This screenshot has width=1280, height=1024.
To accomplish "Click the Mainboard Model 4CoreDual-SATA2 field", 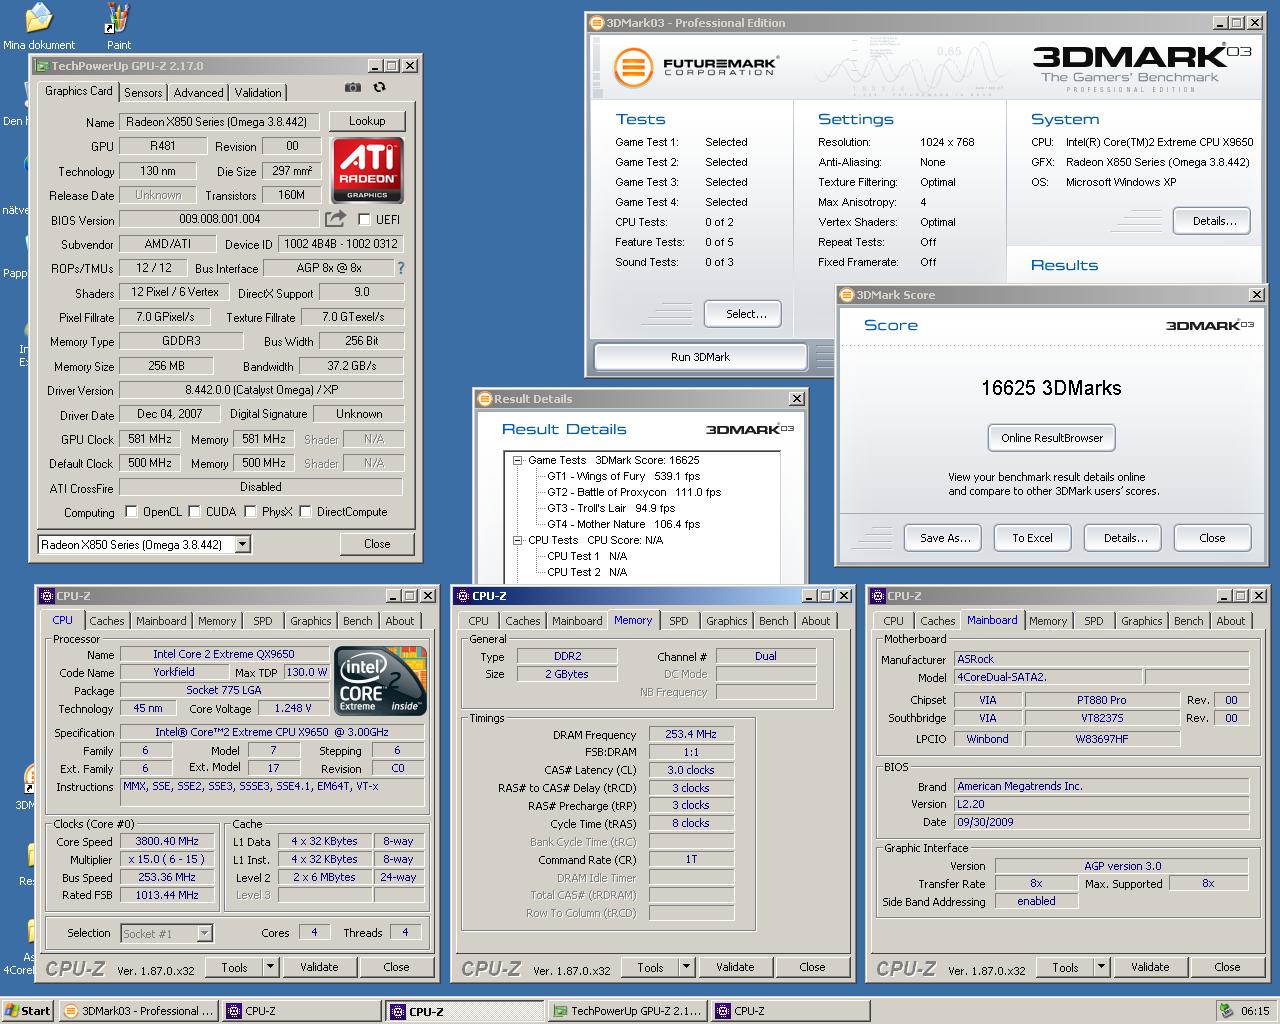I will tap(1046, 677).
